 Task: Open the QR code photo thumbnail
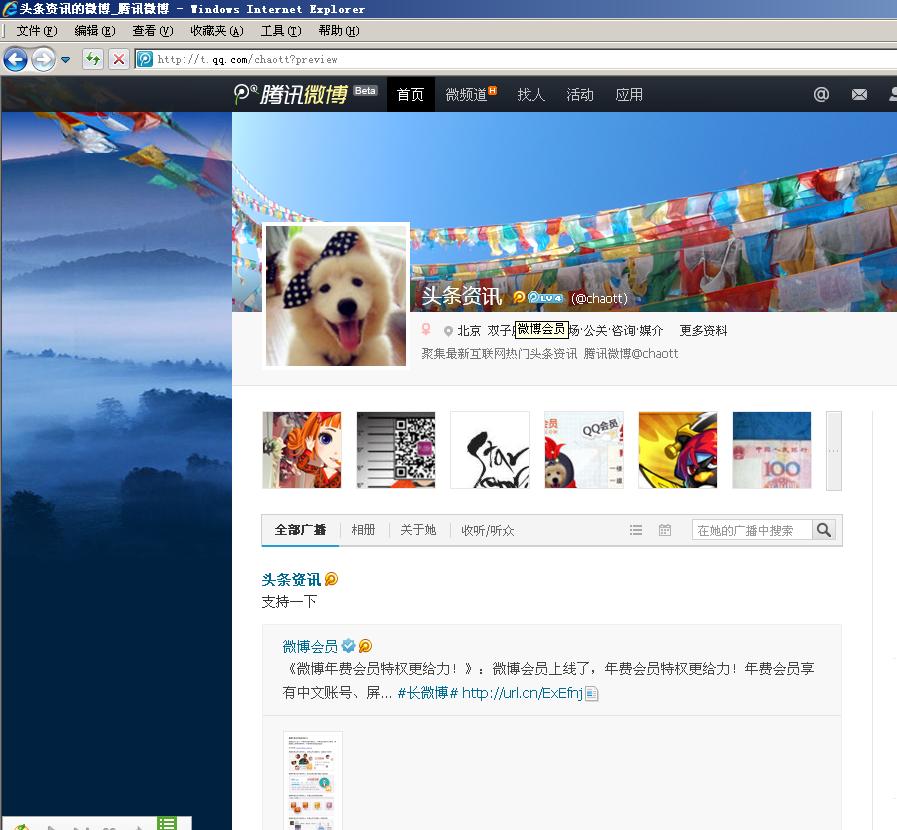(x=396, y=450)
